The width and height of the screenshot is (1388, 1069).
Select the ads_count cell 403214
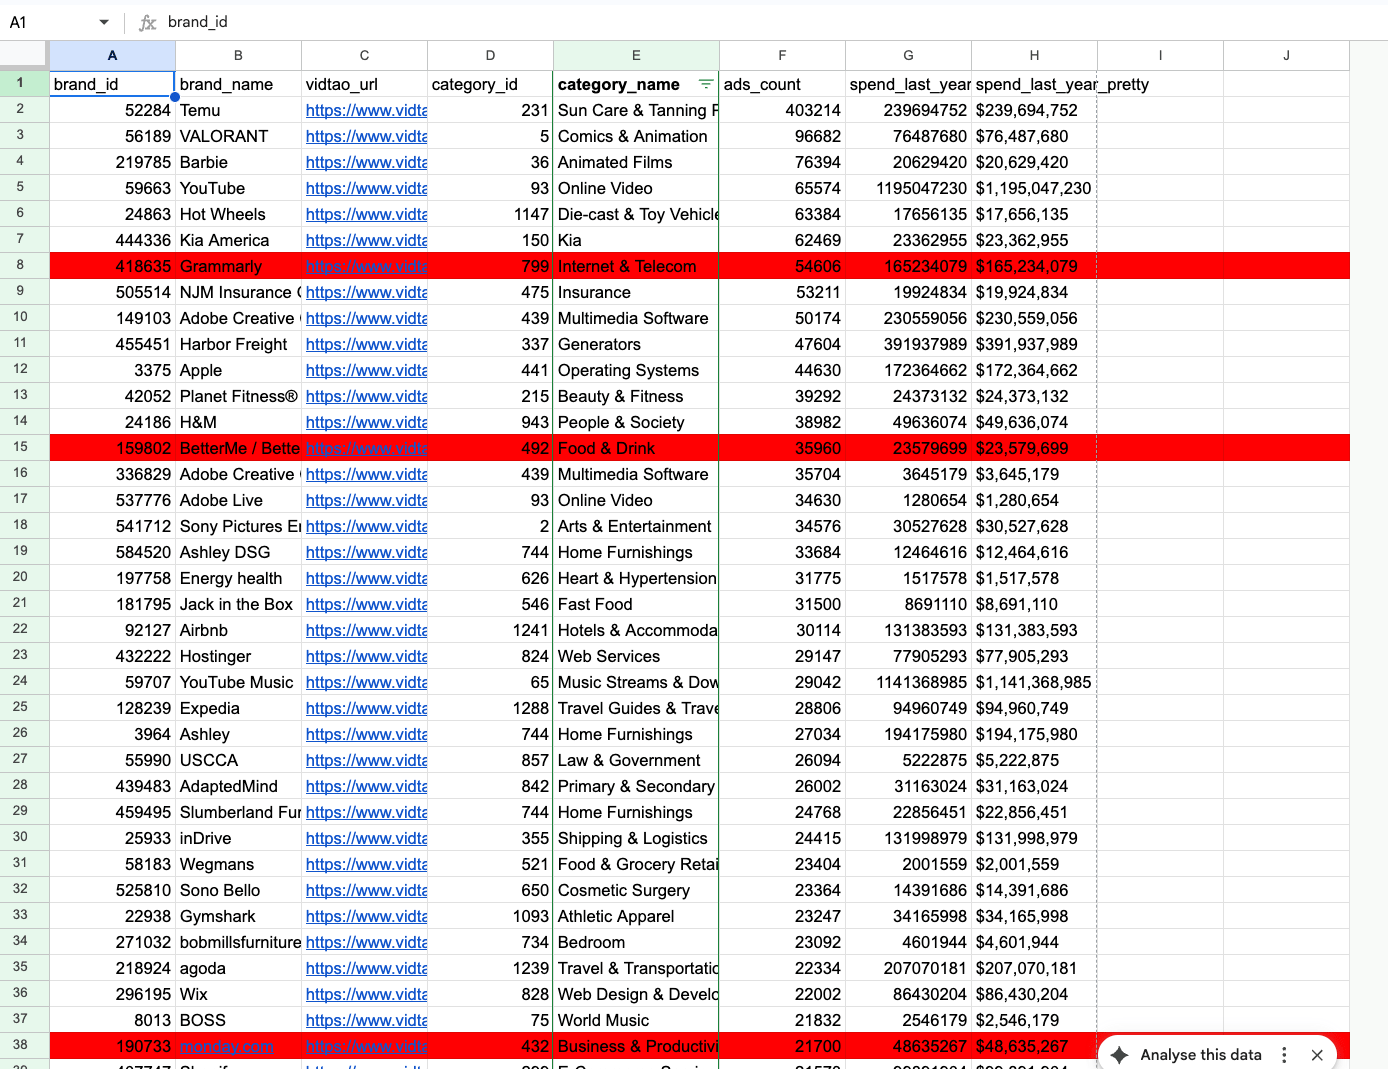782,110
